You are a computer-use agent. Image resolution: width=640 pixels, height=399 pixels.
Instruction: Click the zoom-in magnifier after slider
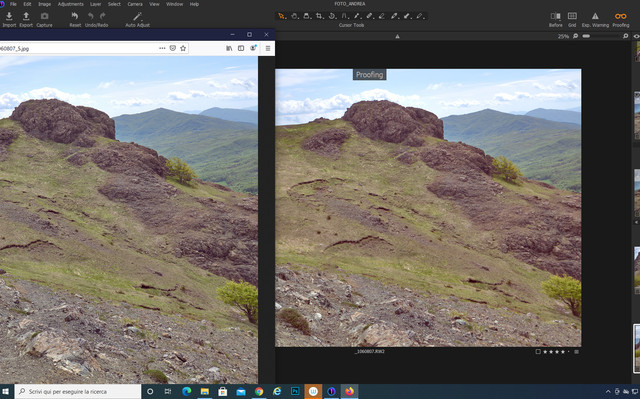click(x=625, y=36)
